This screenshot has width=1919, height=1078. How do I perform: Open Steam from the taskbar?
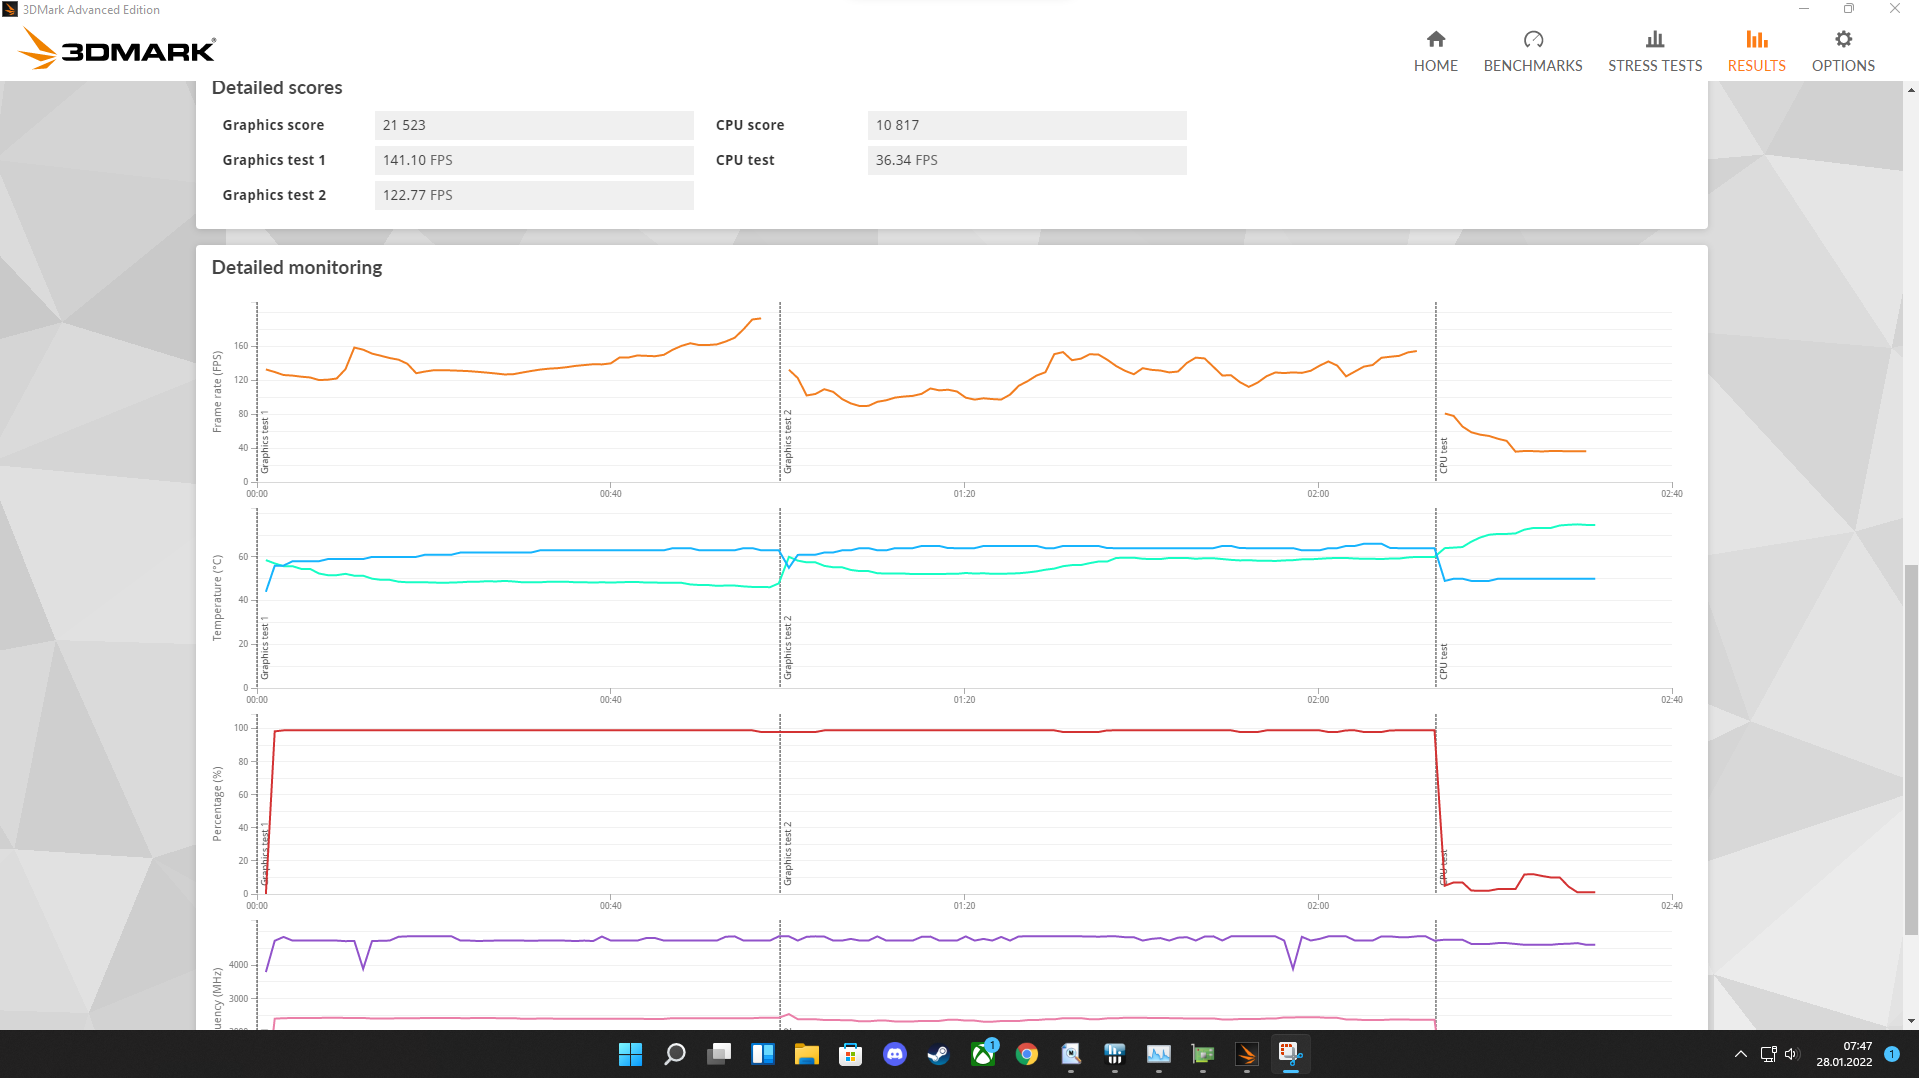(939, 1054)
